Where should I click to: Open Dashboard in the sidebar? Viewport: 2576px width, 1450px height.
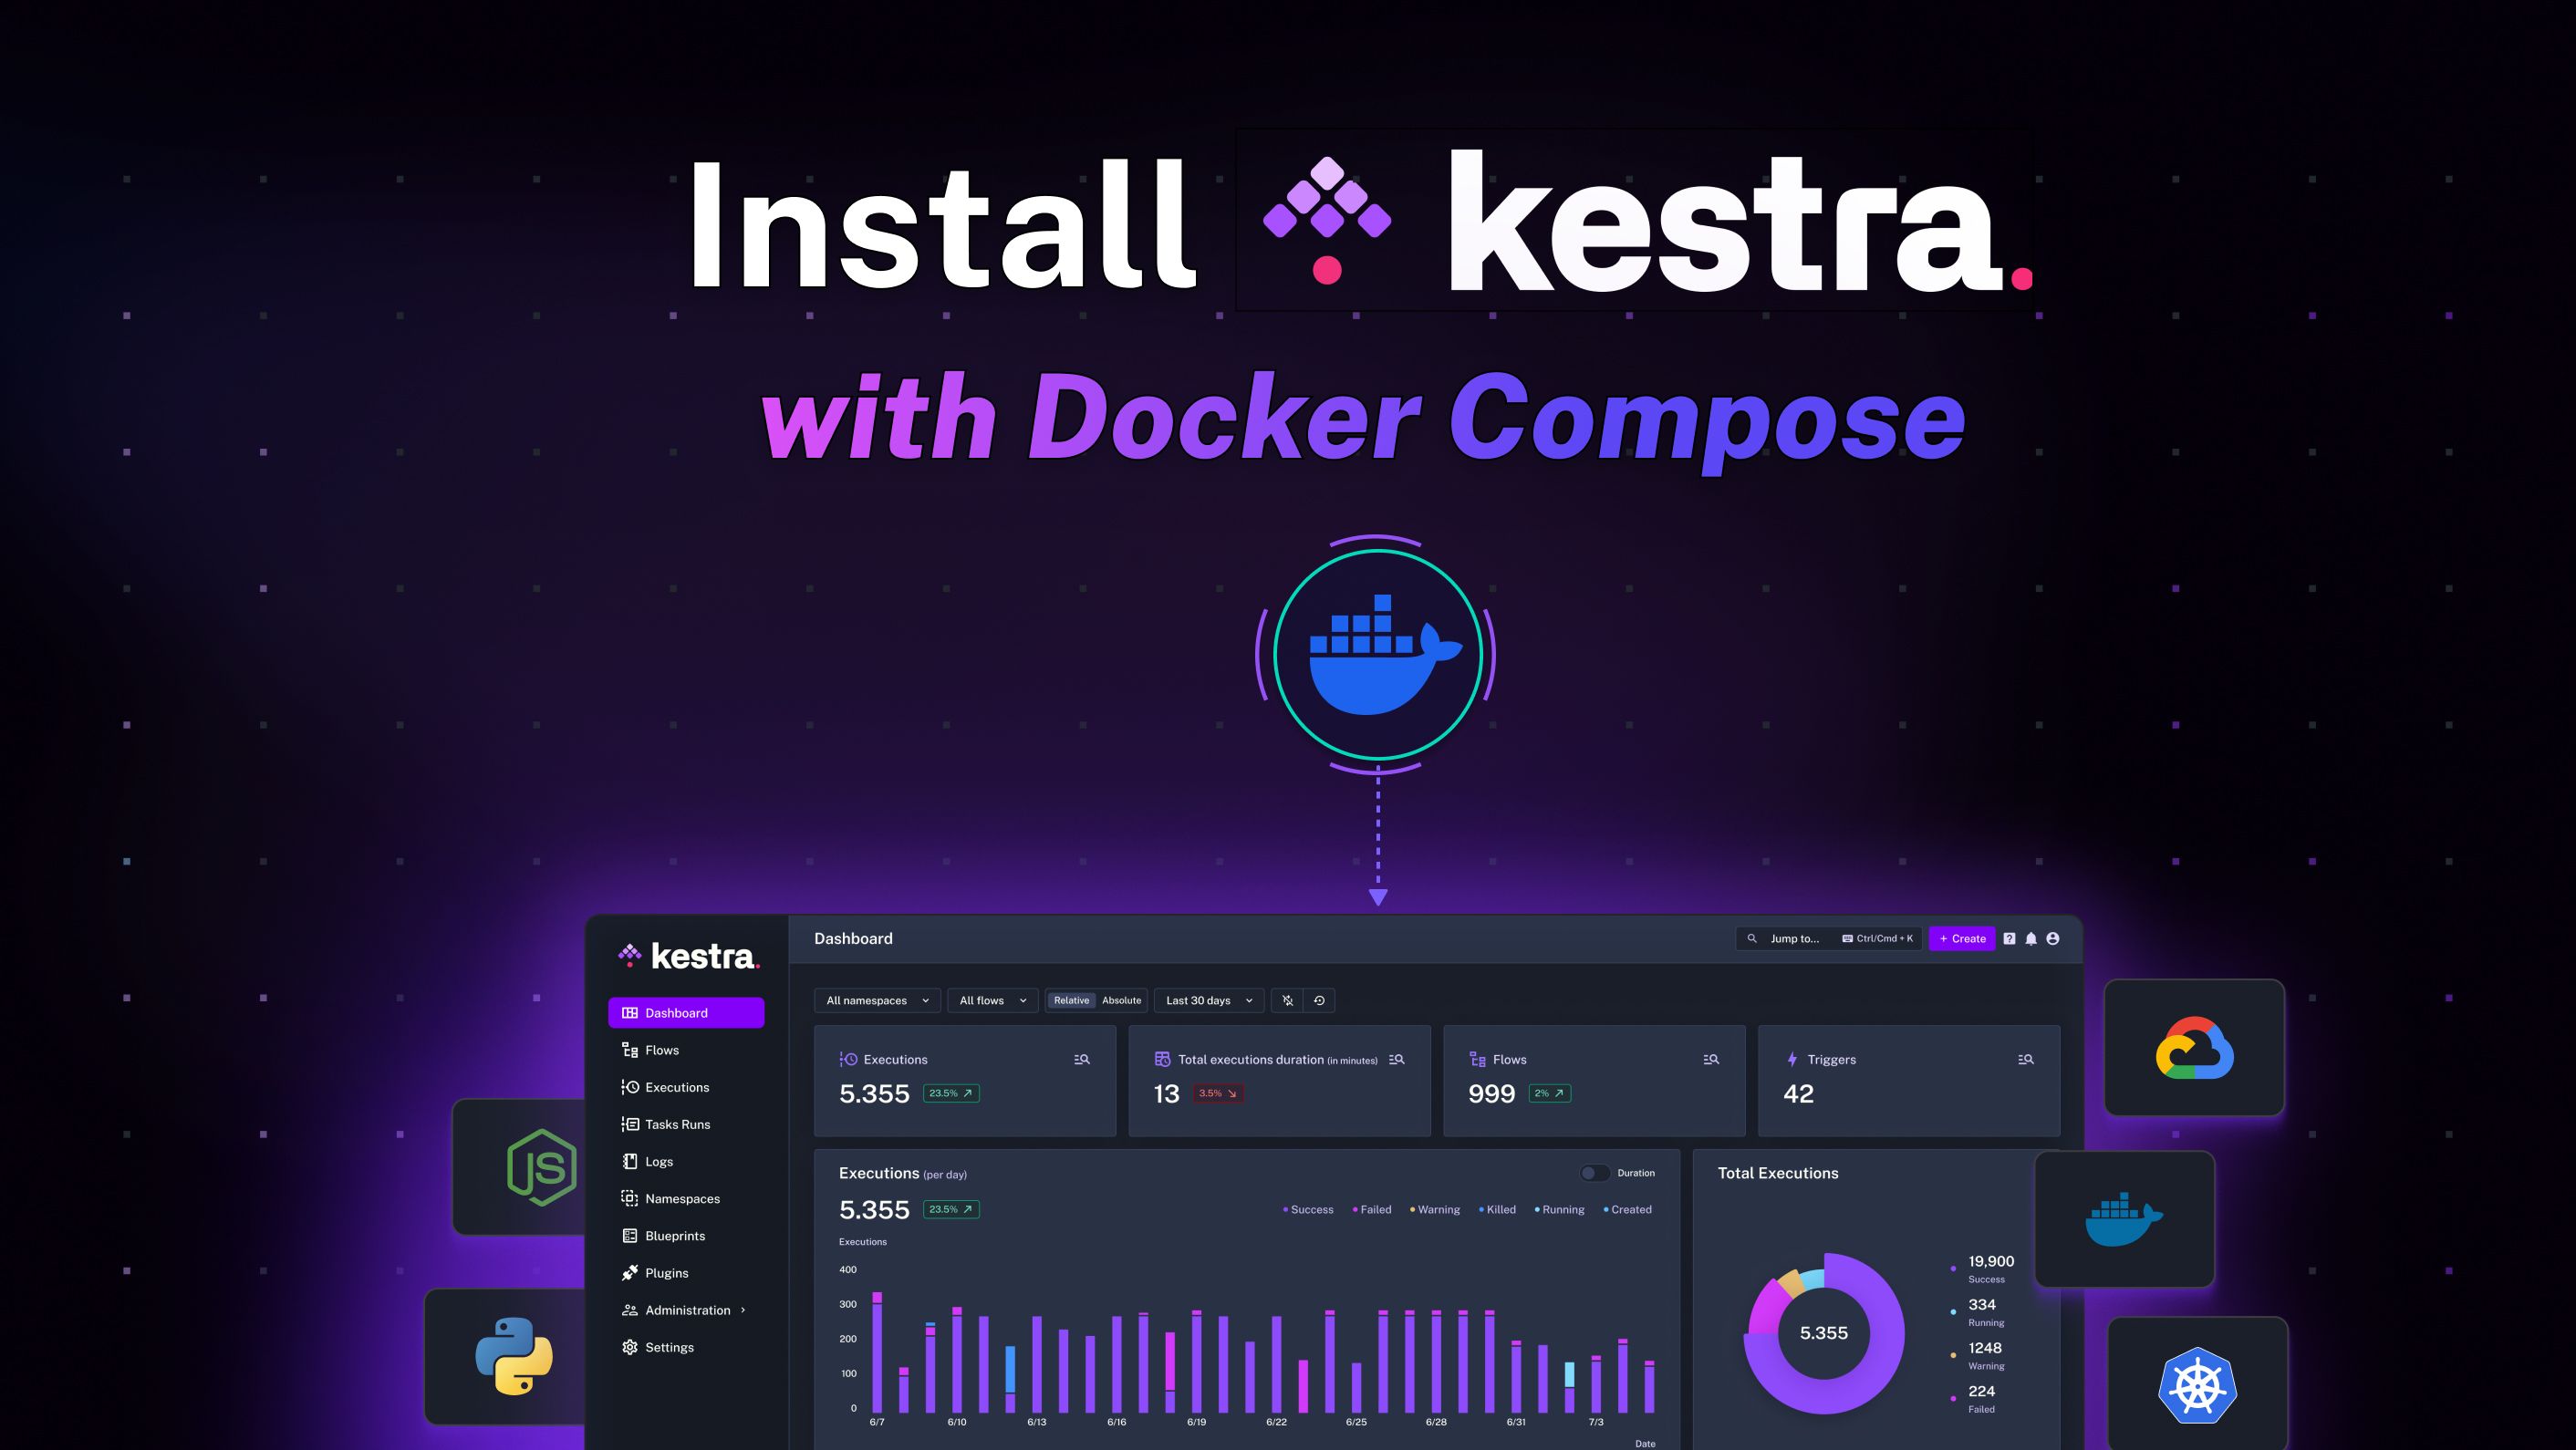point(686,1012)
